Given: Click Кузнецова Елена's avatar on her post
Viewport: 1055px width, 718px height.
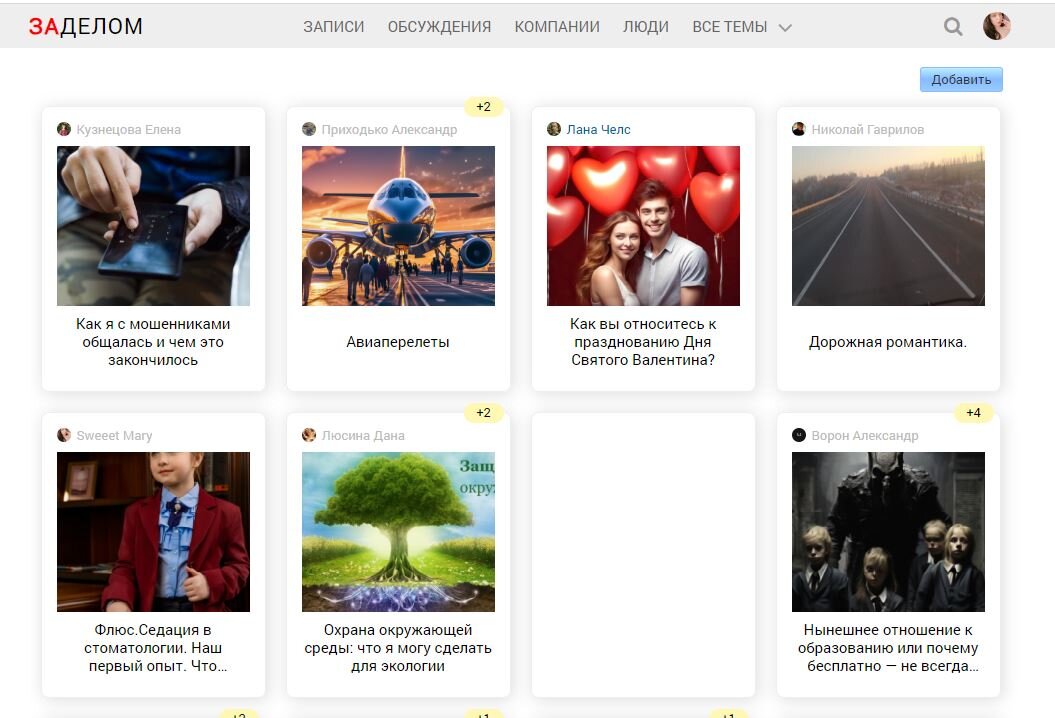Looking at the screenshot, I should tap(65, 128).
